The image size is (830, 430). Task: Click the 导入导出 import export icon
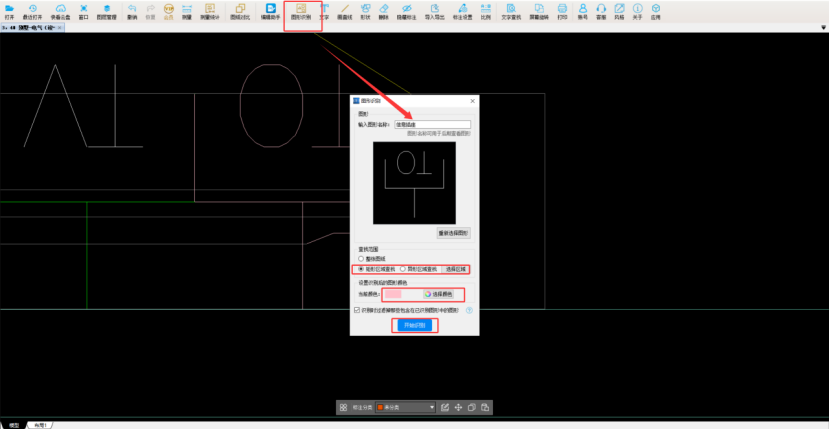coord(436,12)
